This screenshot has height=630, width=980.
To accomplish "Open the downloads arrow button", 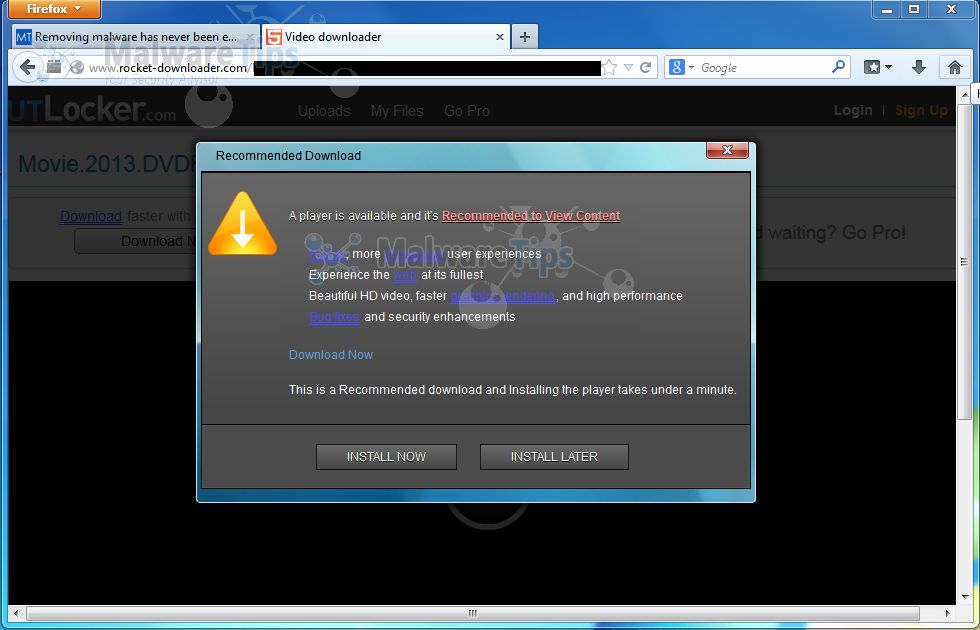I will point(918,67).
